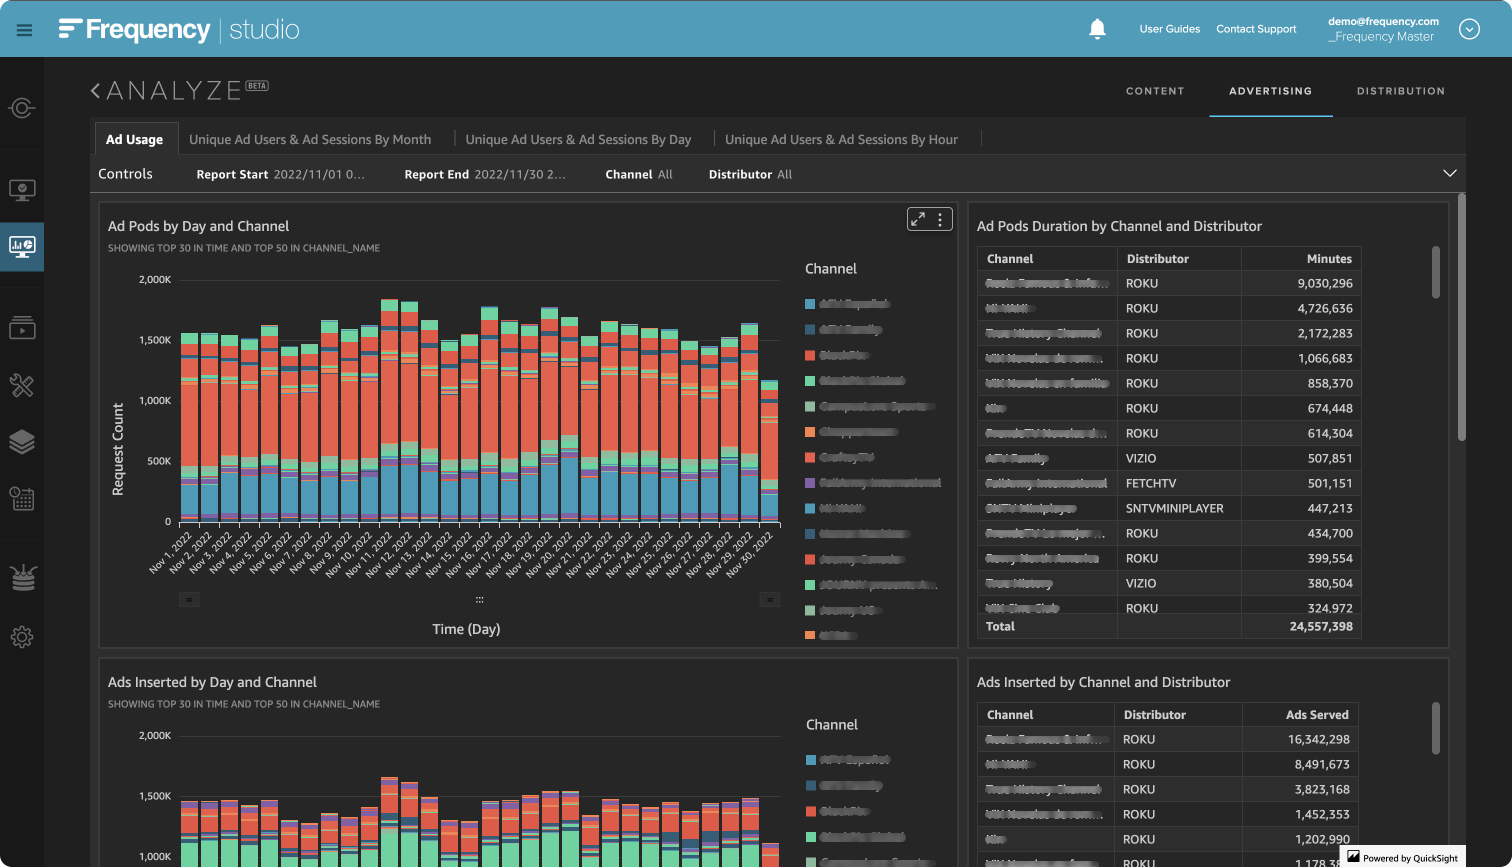Open the Ad Pods chart kebab menu
This screenshot has width=1512, height=867.
tap(940, 219)
